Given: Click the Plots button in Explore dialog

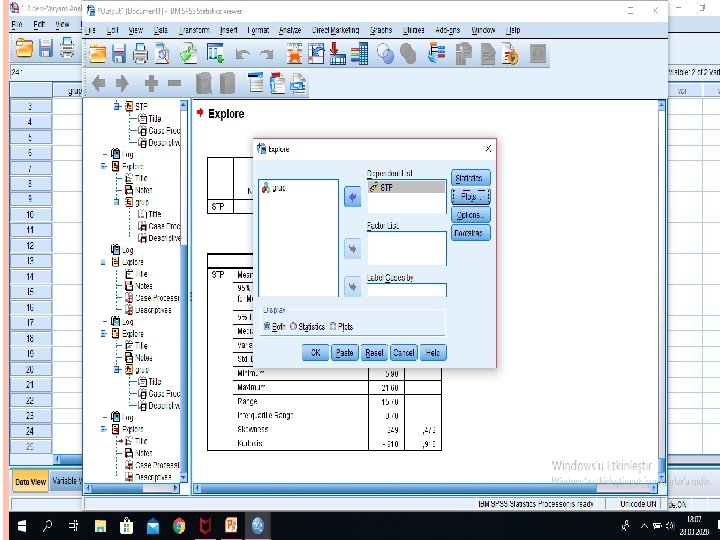Looking at the screenshot, I should coord(470,196).
